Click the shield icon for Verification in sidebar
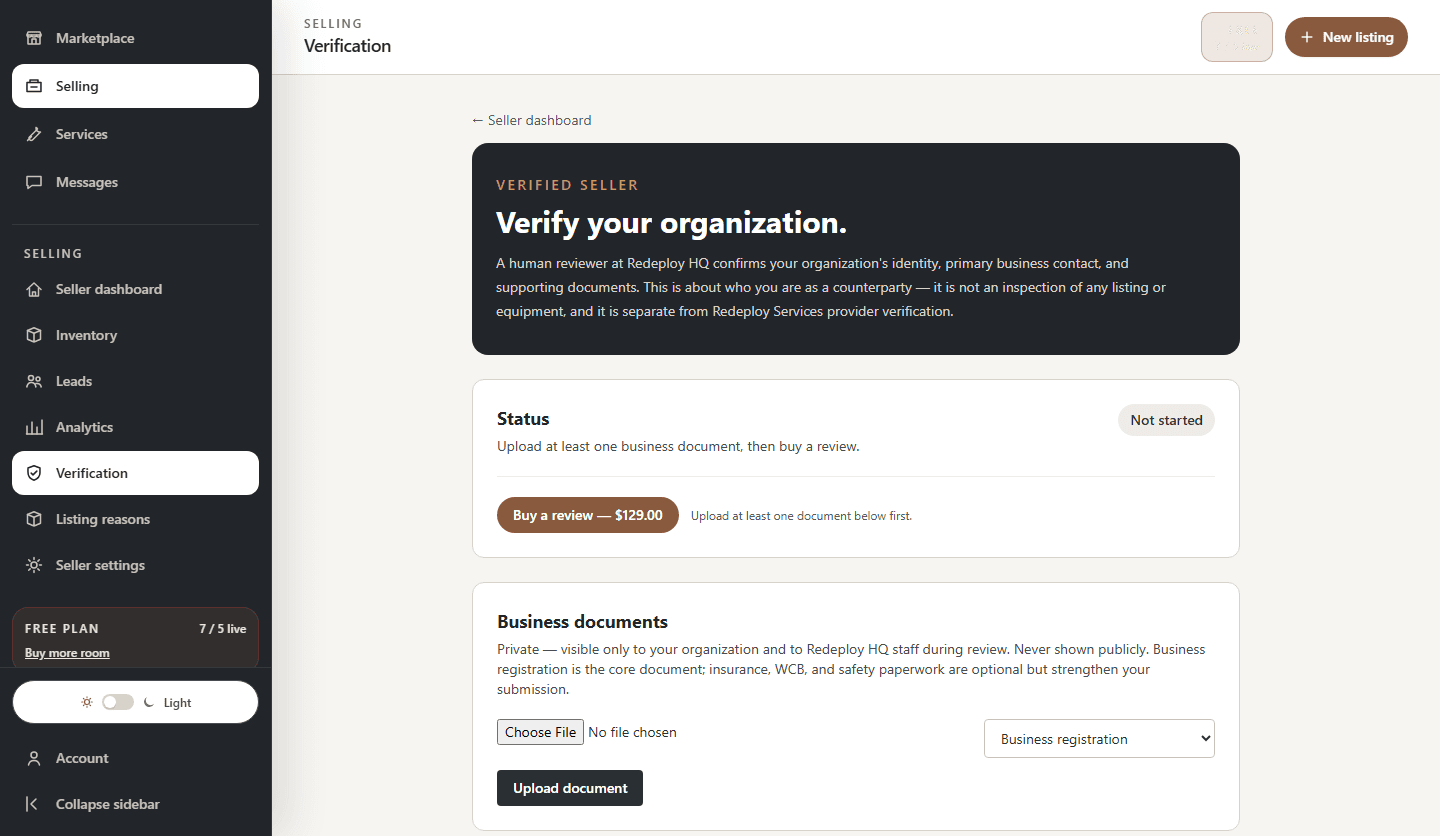1440x836 pixels. coord(34,473)
